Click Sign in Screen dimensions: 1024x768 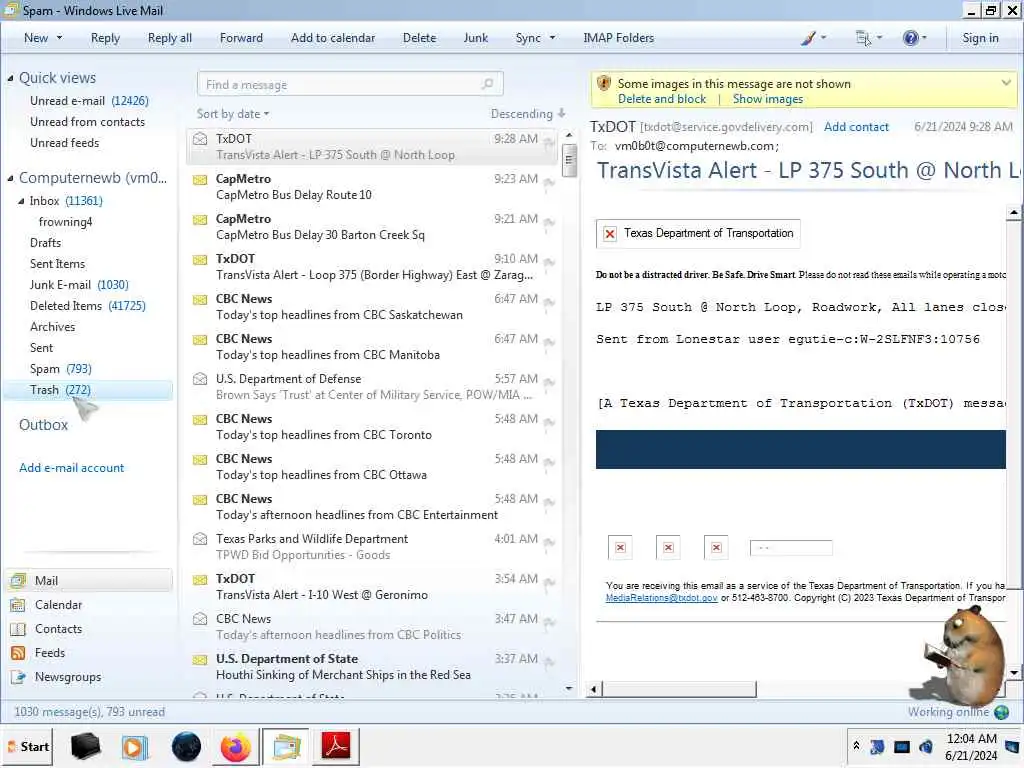980,38
